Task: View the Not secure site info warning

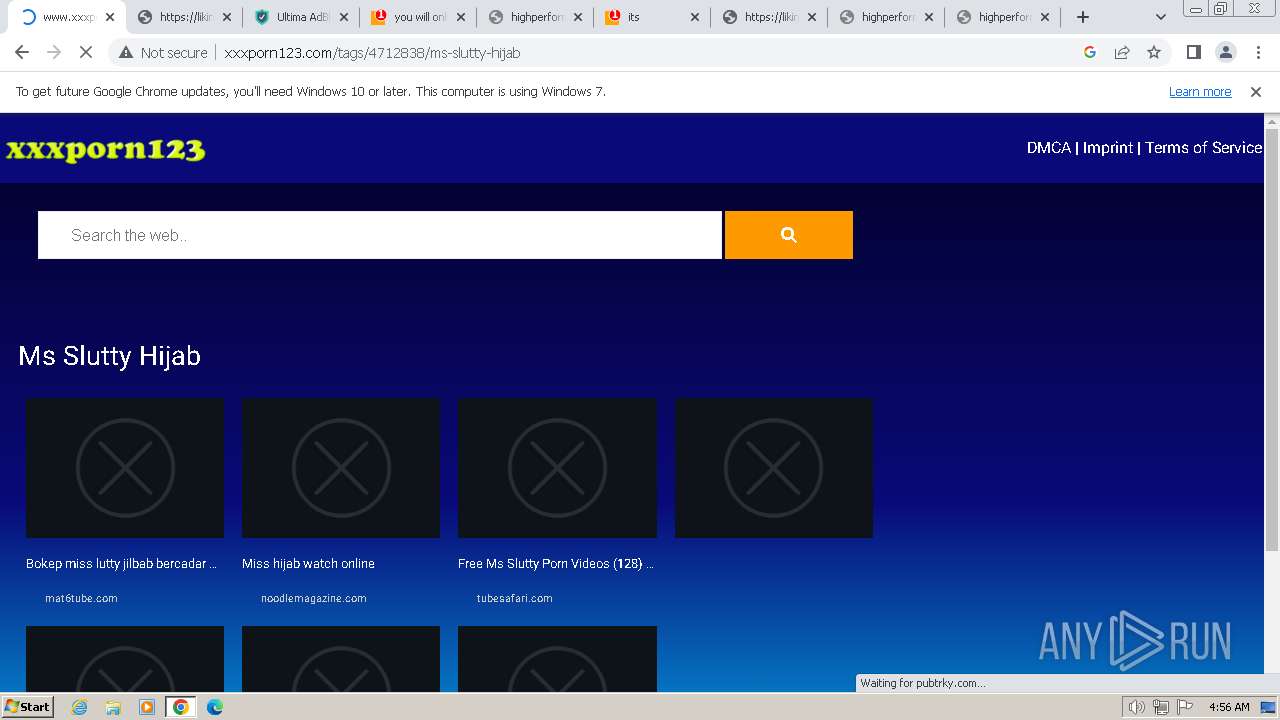Action: [163, 52]
